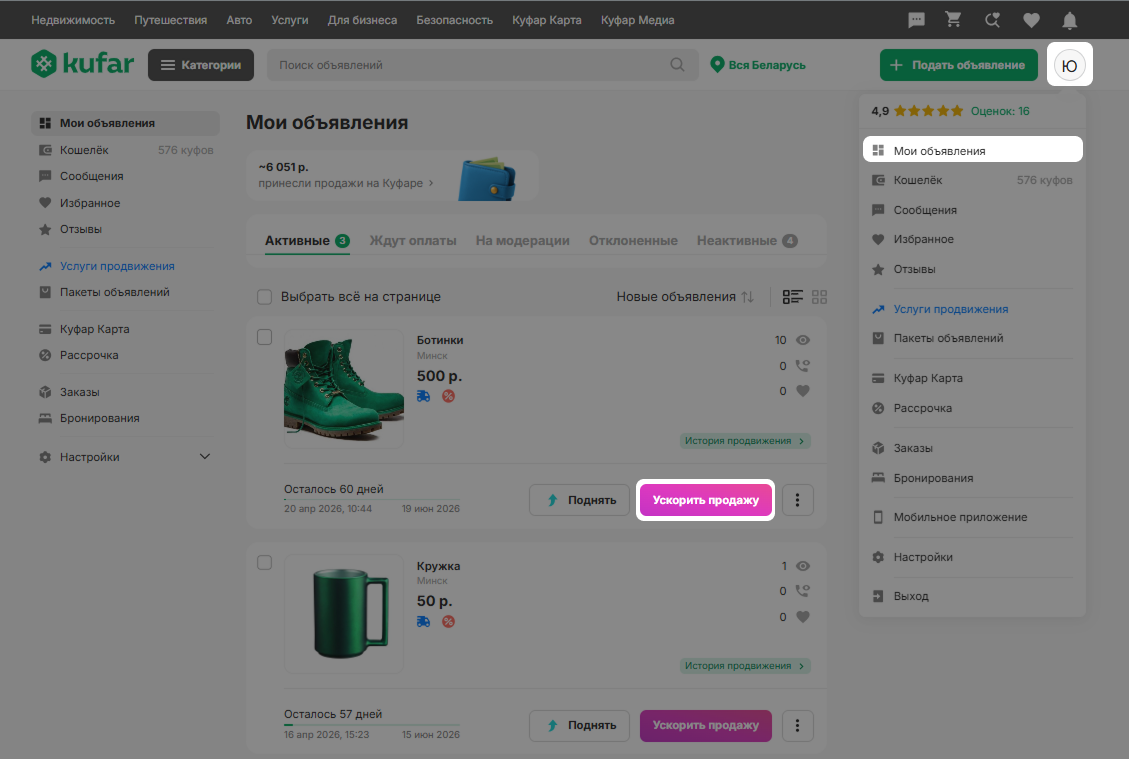Viewport: 1129px width, 759px height.
Task: Open История продвижения for Ботинки
Action: click(745, 441)
